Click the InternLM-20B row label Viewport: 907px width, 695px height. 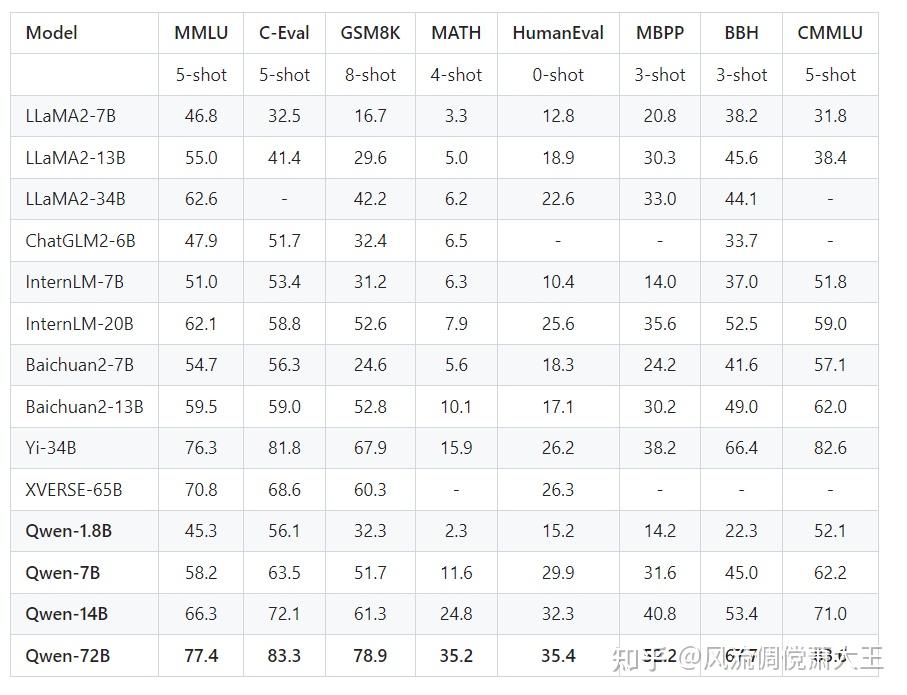[x=79, y=323]
